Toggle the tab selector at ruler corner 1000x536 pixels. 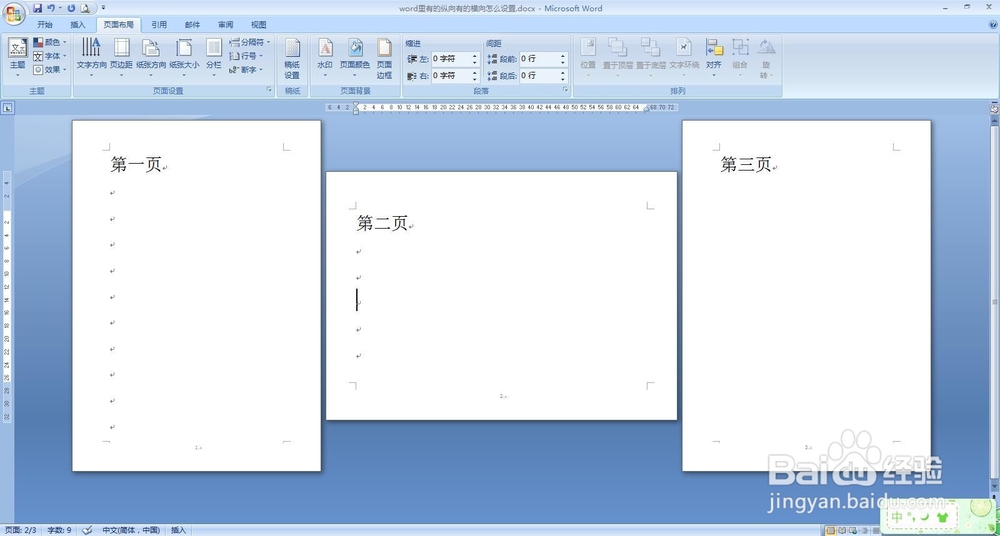[7, 108]
